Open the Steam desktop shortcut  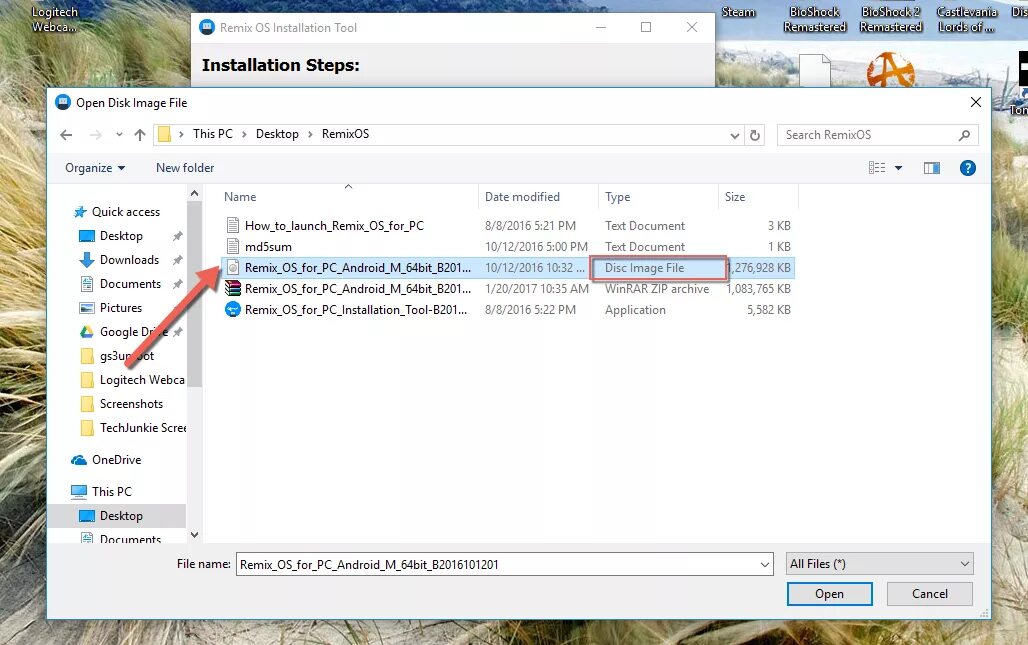tap(738, 12)
